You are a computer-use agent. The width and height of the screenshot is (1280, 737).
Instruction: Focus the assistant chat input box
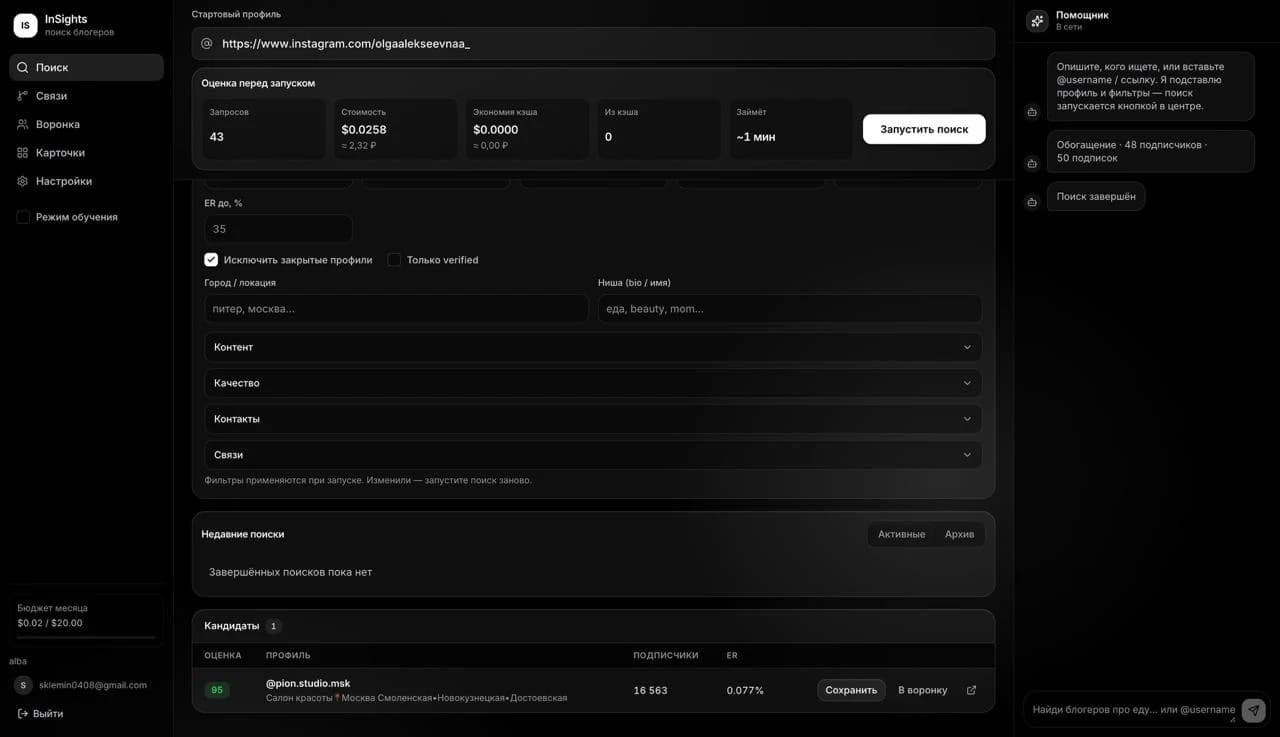(x=1132, y=709)
